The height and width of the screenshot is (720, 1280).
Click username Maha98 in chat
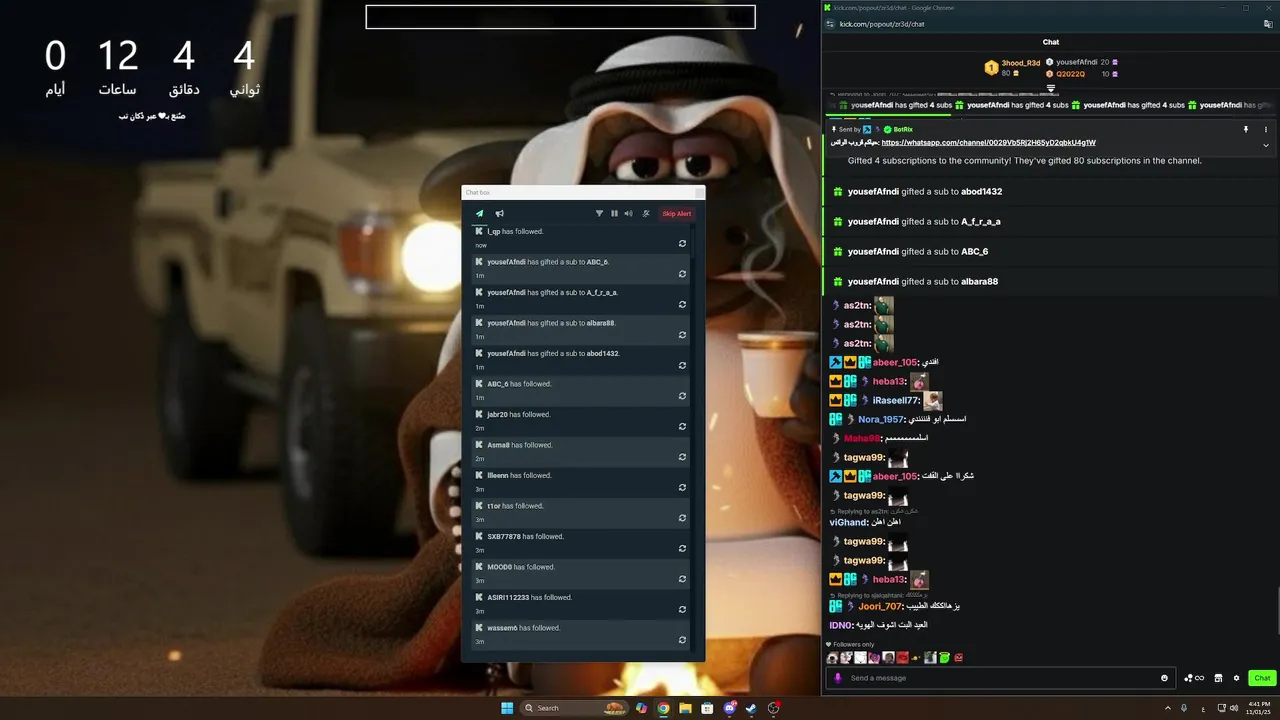click(861, 438)
